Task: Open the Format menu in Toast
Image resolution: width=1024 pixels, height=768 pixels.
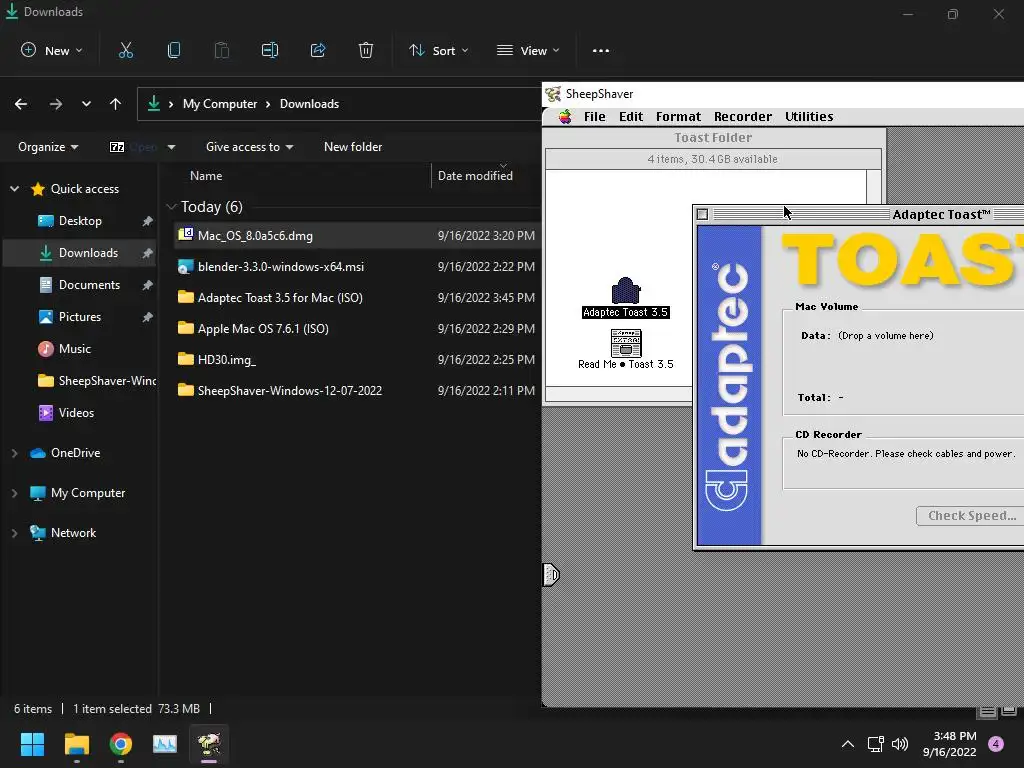Action: click(x=678, y=117)
